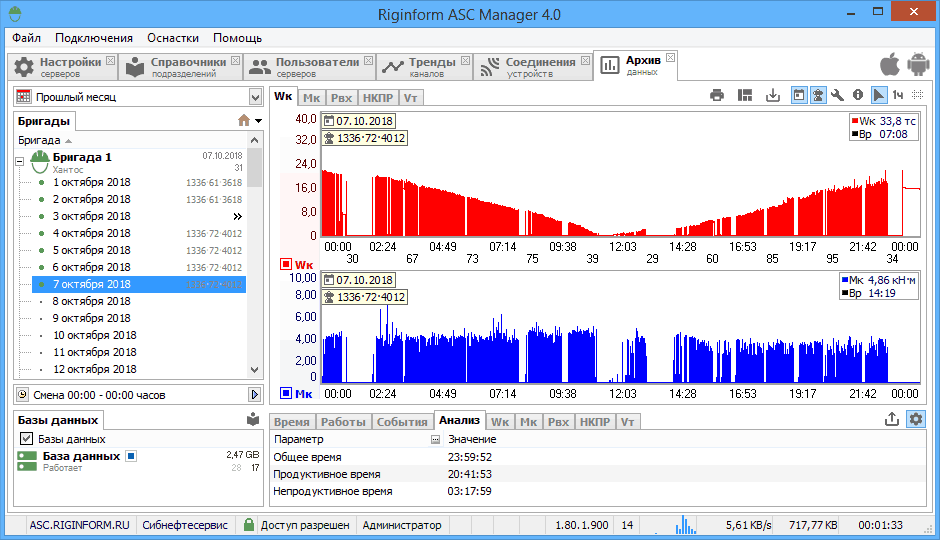
Task: Select 4 октября 2018 in tree
Action: point(91,233)
